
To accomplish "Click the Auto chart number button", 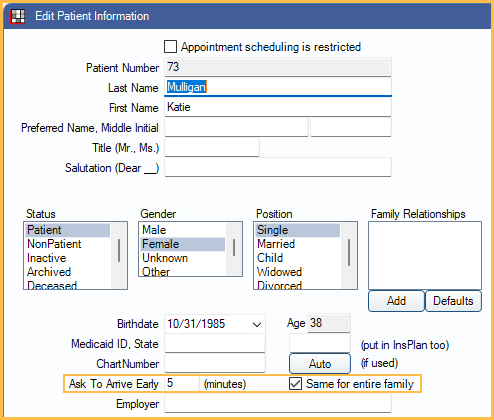I will 320,364.
